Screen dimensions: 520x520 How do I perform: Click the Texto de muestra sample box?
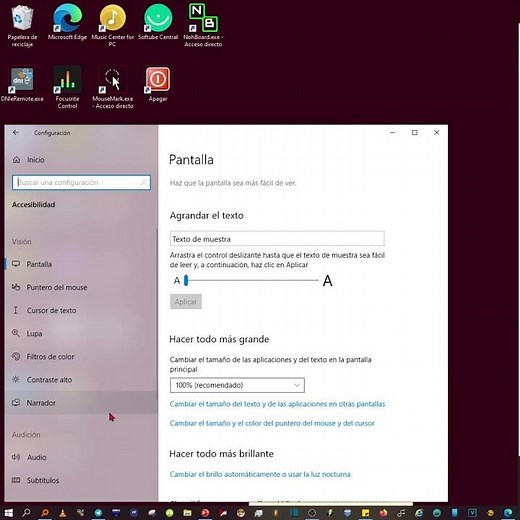(277, 239)
